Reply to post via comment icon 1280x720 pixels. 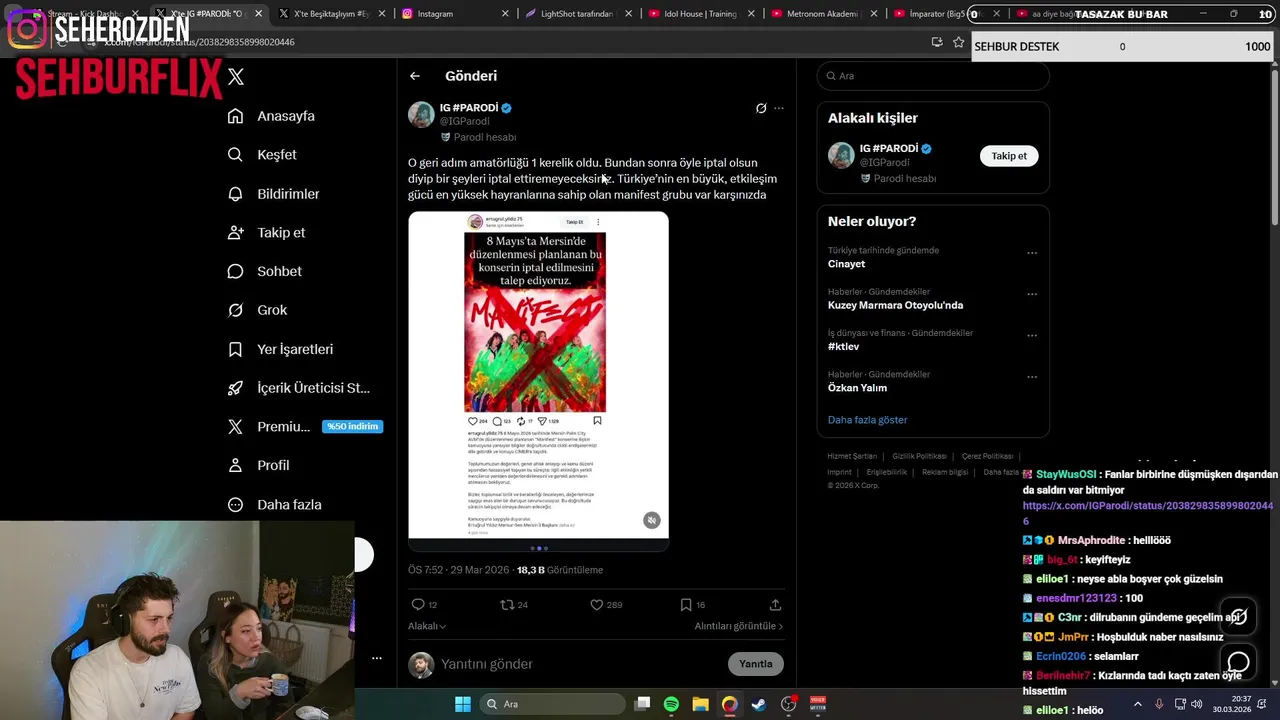click(x=418, y=605)
